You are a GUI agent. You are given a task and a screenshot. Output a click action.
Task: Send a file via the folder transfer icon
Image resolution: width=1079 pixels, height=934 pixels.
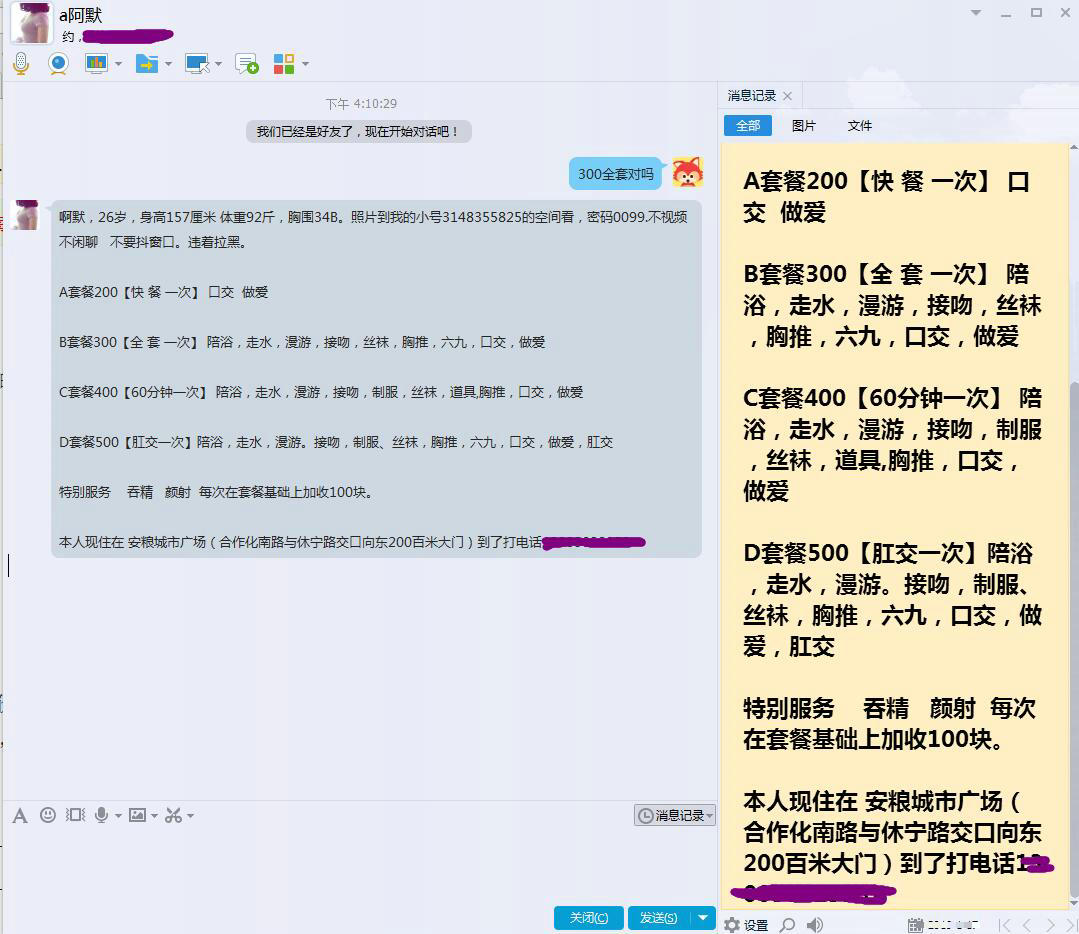coord(146,63)
